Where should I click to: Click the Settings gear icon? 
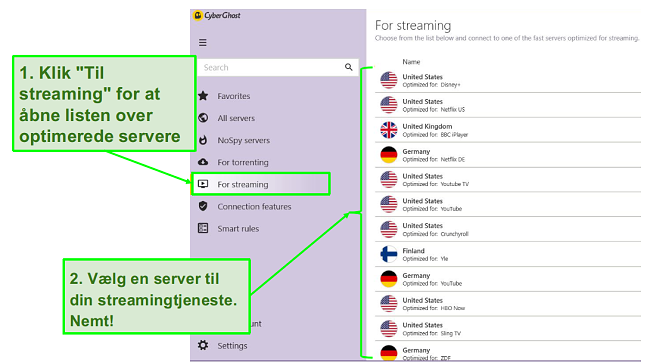click(x=203, y=345)
